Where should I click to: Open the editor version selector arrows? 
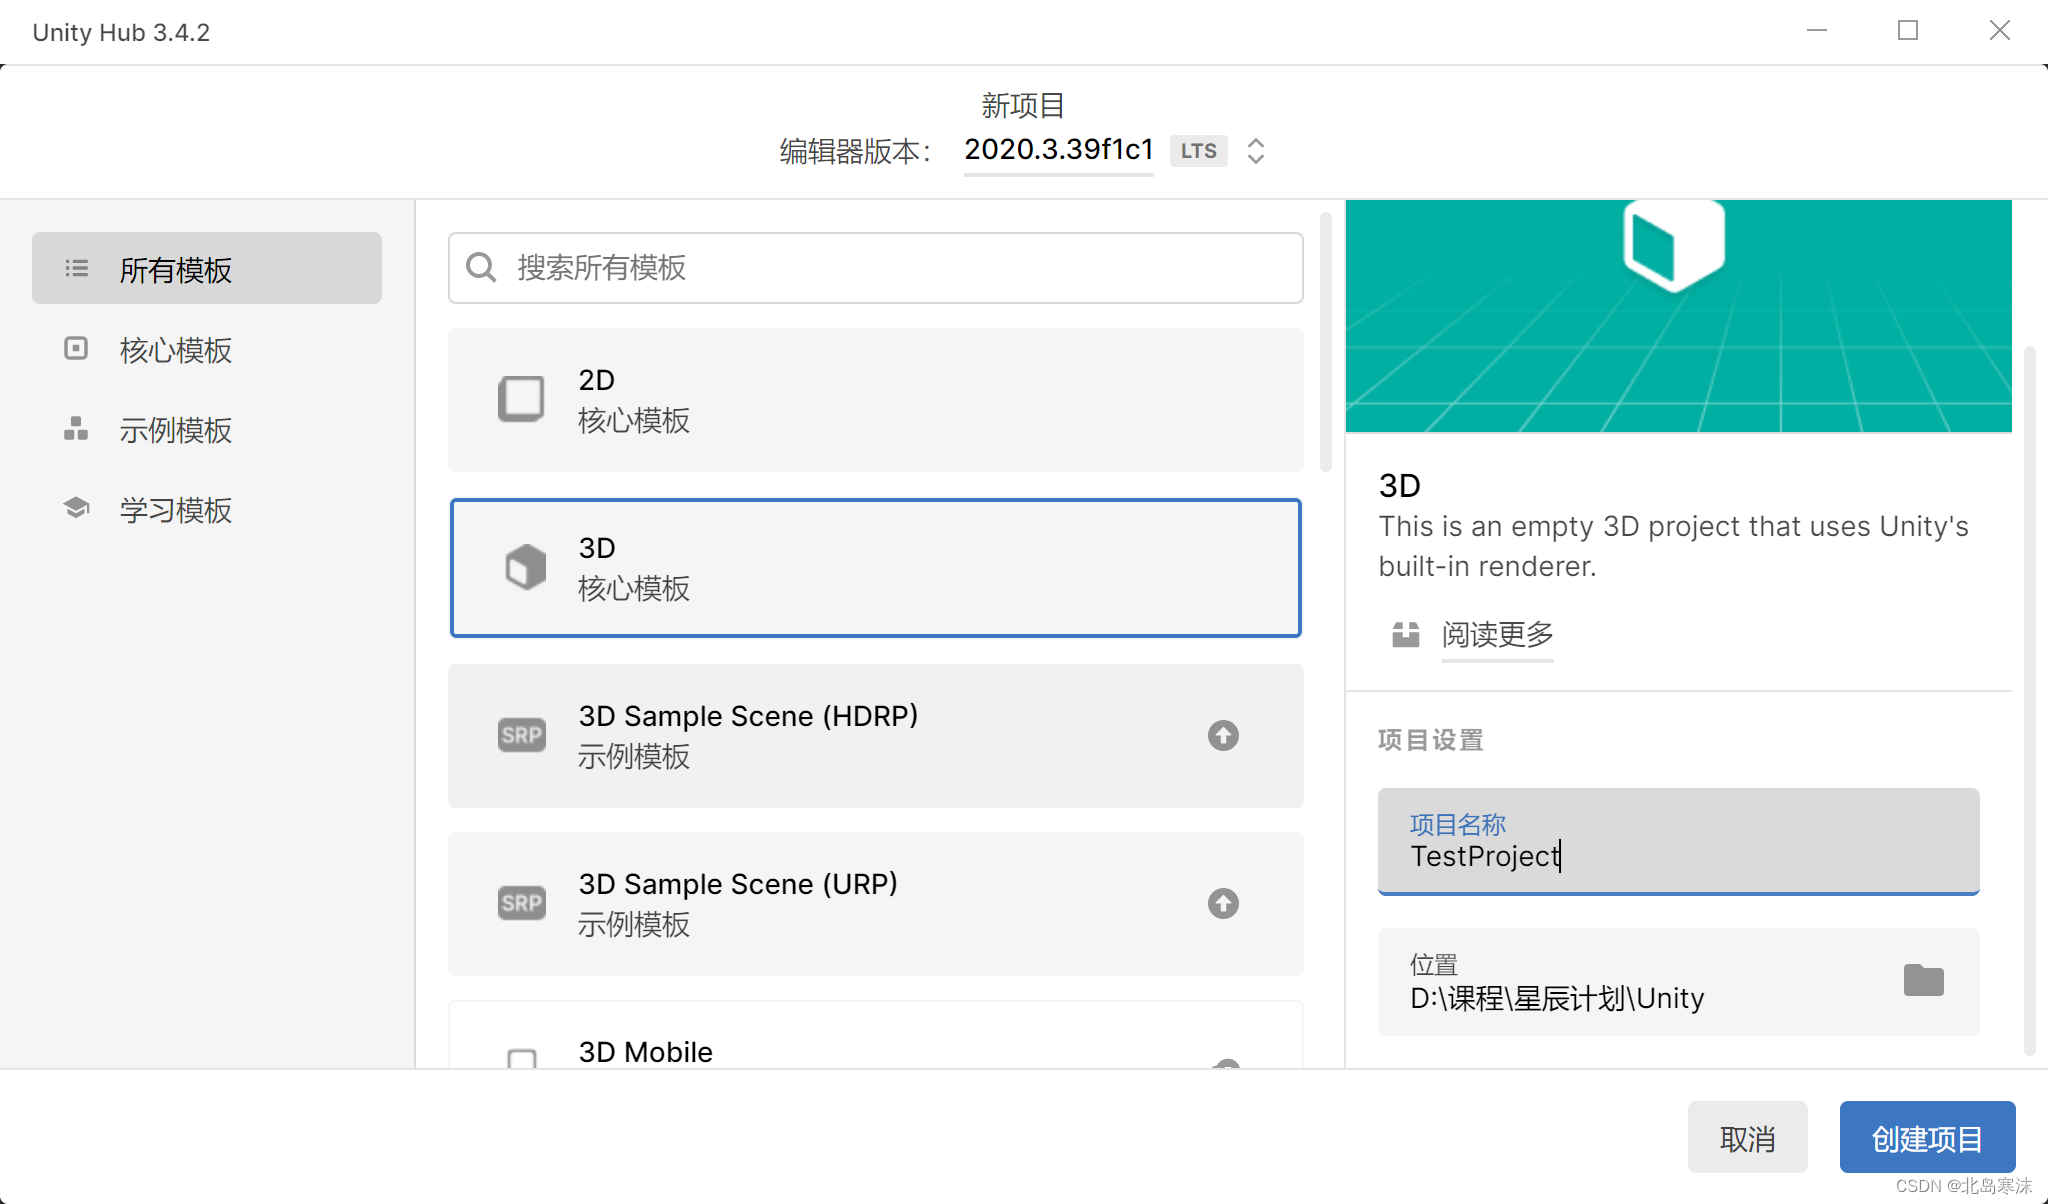tap(1256, 150)
